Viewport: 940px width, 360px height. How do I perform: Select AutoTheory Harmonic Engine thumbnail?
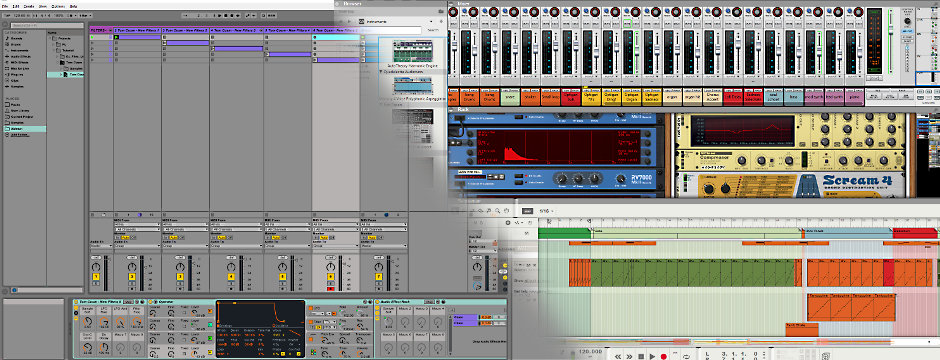[413, 51]
